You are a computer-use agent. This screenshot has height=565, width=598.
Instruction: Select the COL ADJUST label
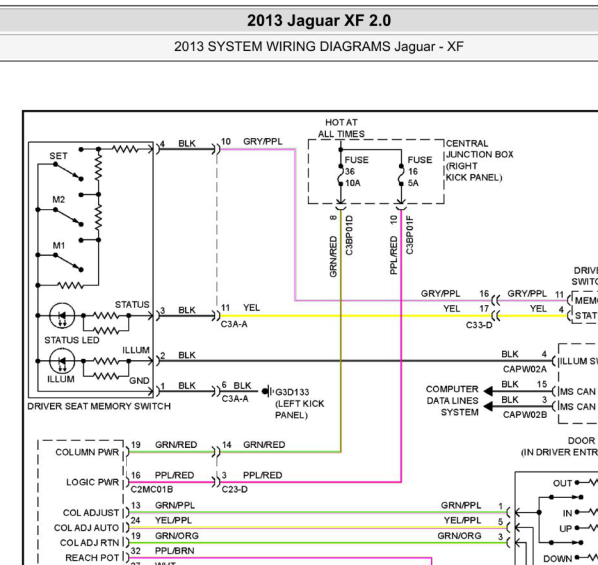tap(91, 512)
